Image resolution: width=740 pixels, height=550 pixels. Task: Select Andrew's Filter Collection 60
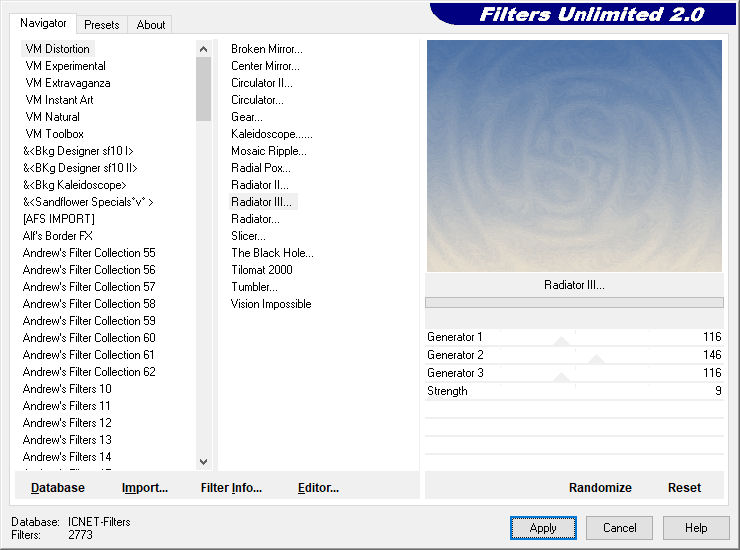coord(89,338)
